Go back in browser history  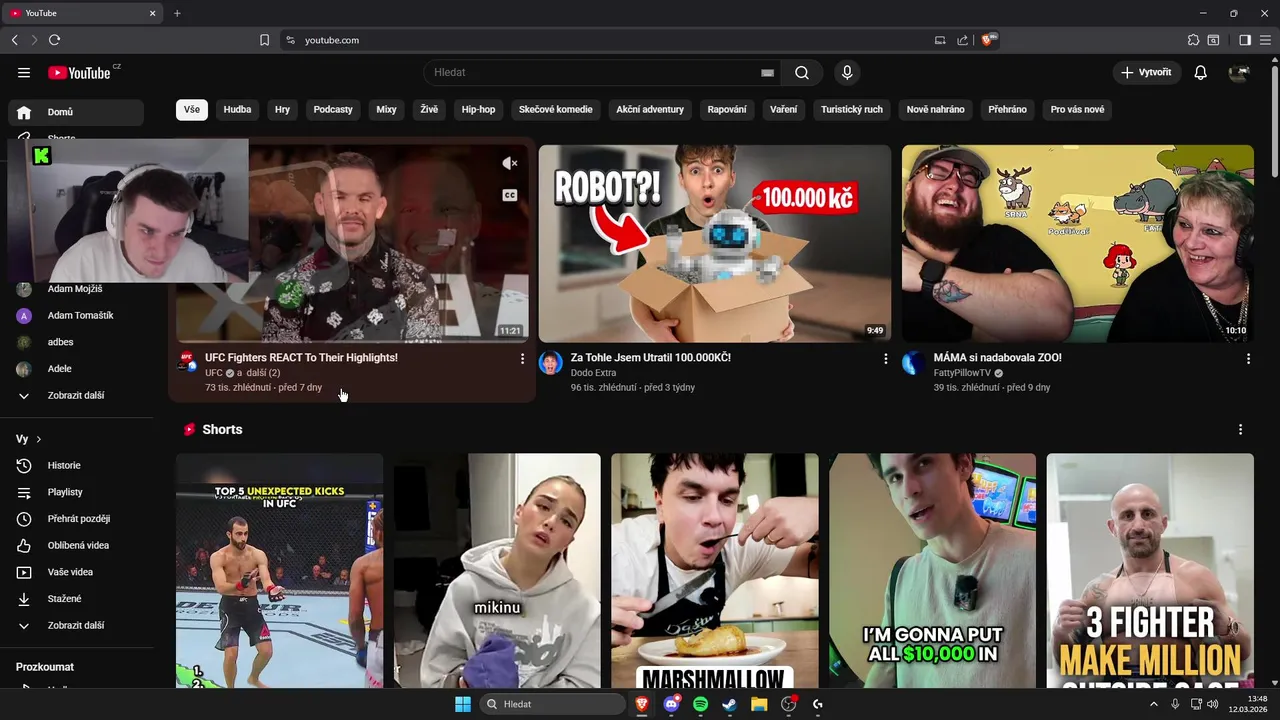pyautogui.click(x=14, y=40)
